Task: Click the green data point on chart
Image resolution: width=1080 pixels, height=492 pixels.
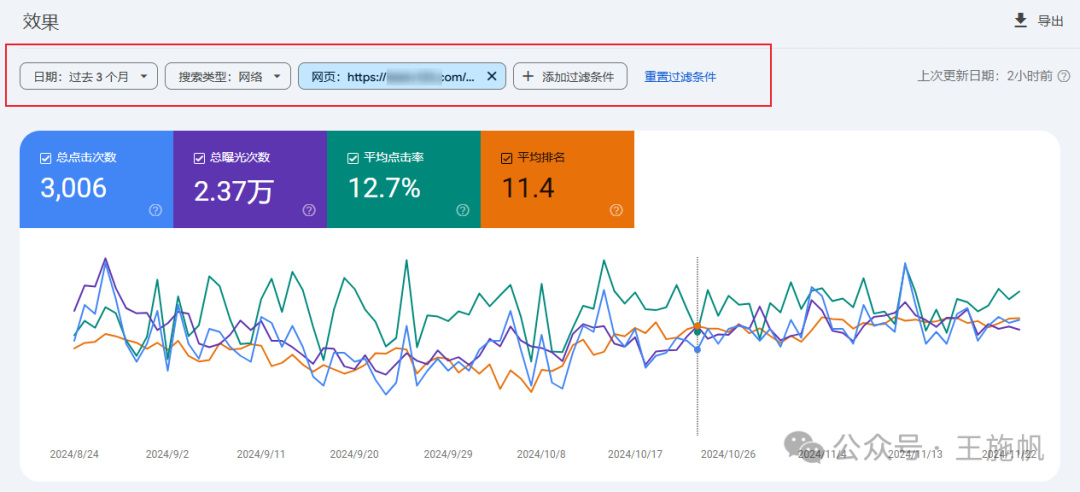Action: [x=698, y=332]
